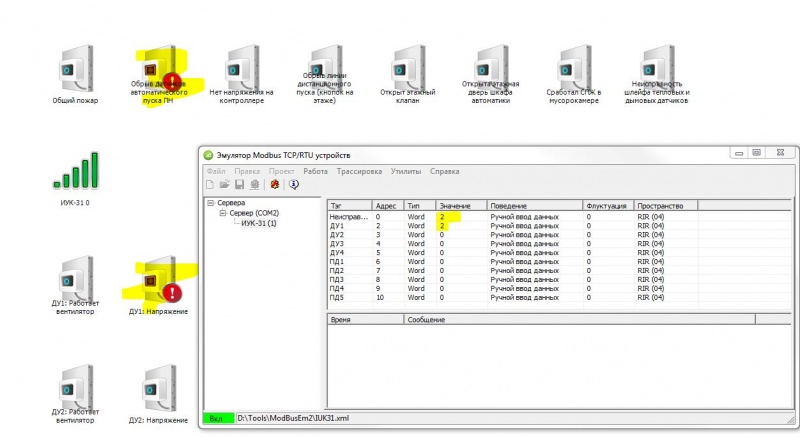The height and width of the screenshot is (438, 800).
Task: Open the 'Работа' menu
Action: (x=315, y=171)
